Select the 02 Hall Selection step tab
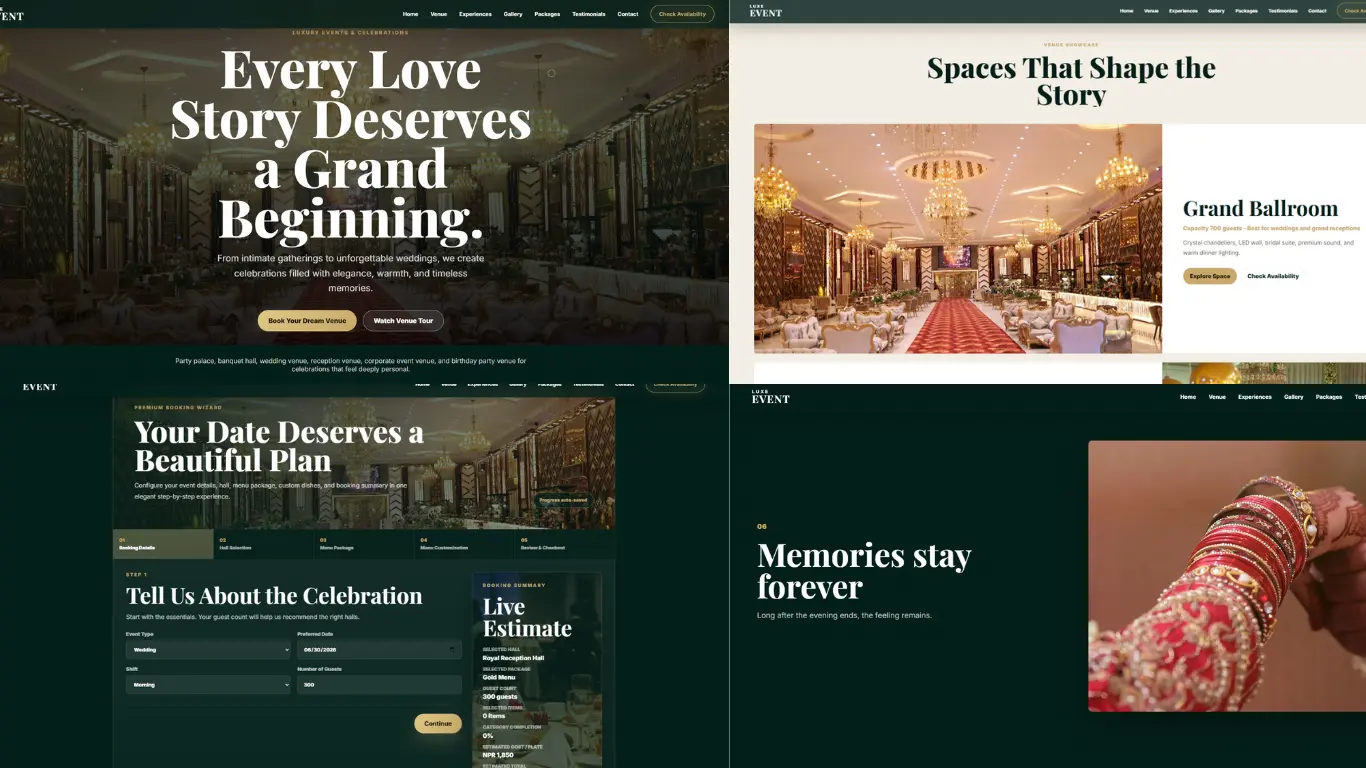Image resolution: width=1366 pixels, height=768 pixels. (264, 544)
